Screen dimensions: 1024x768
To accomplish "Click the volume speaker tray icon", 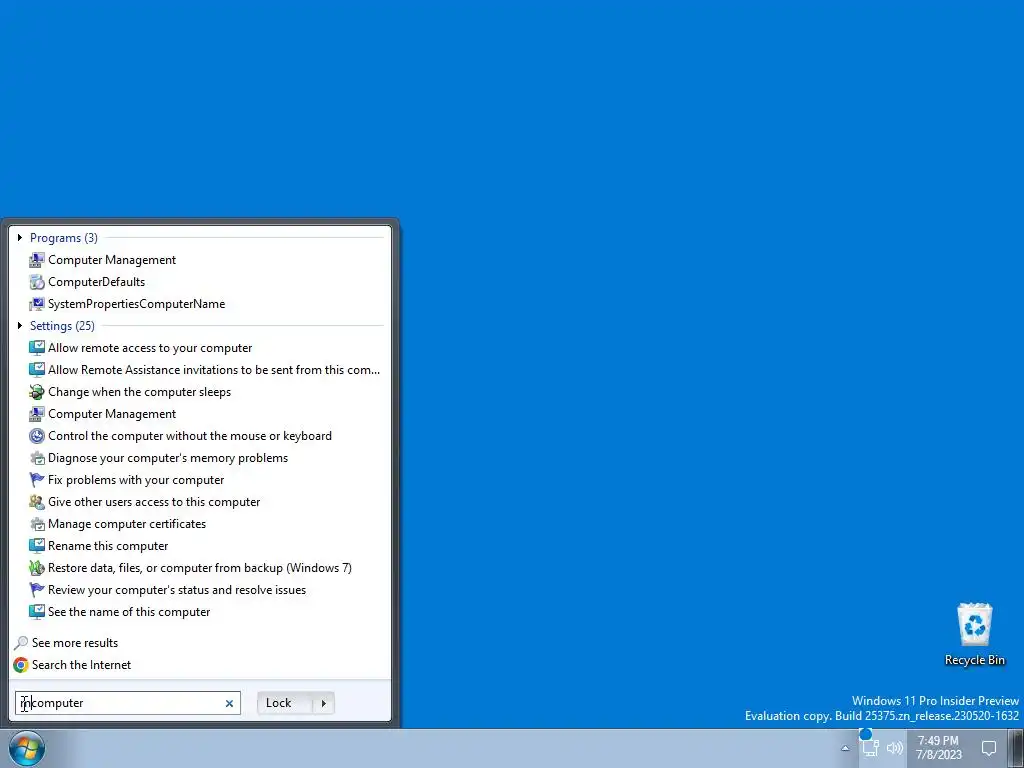I will click(894, 748).
